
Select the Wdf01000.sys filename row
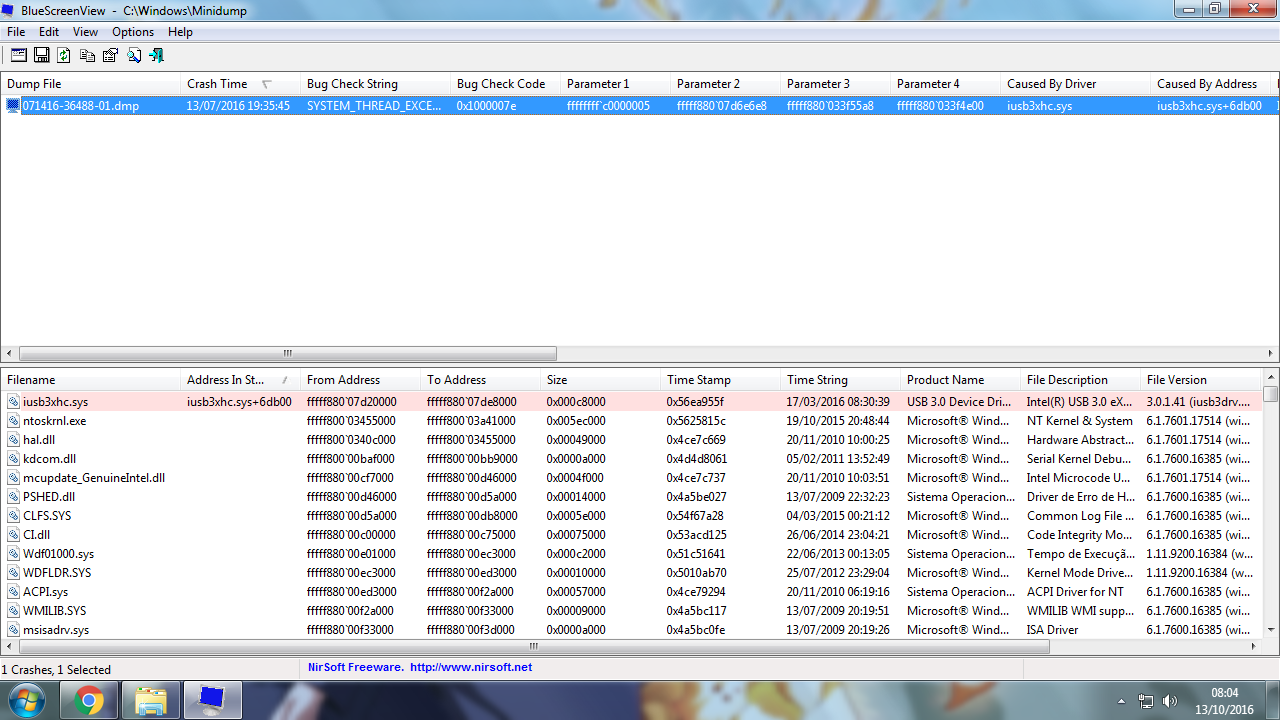pyautogui.click(x=631, y=554)
